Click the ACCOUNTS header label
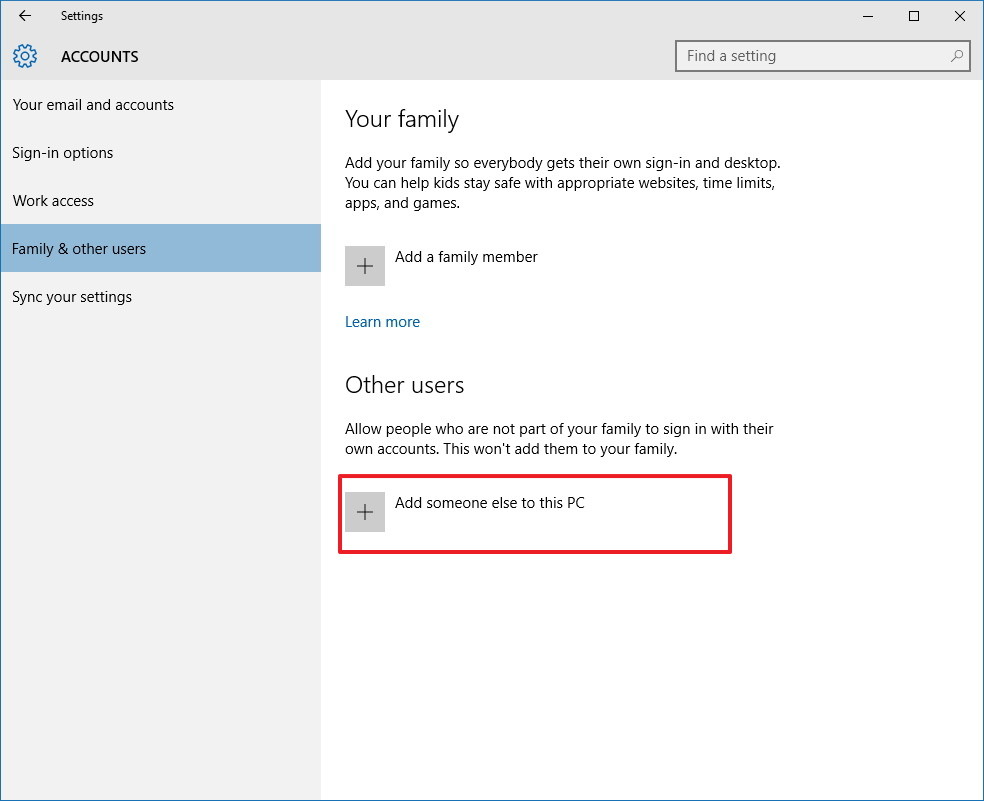The width and height of the screenshot is (984, 801). [99, 57]
